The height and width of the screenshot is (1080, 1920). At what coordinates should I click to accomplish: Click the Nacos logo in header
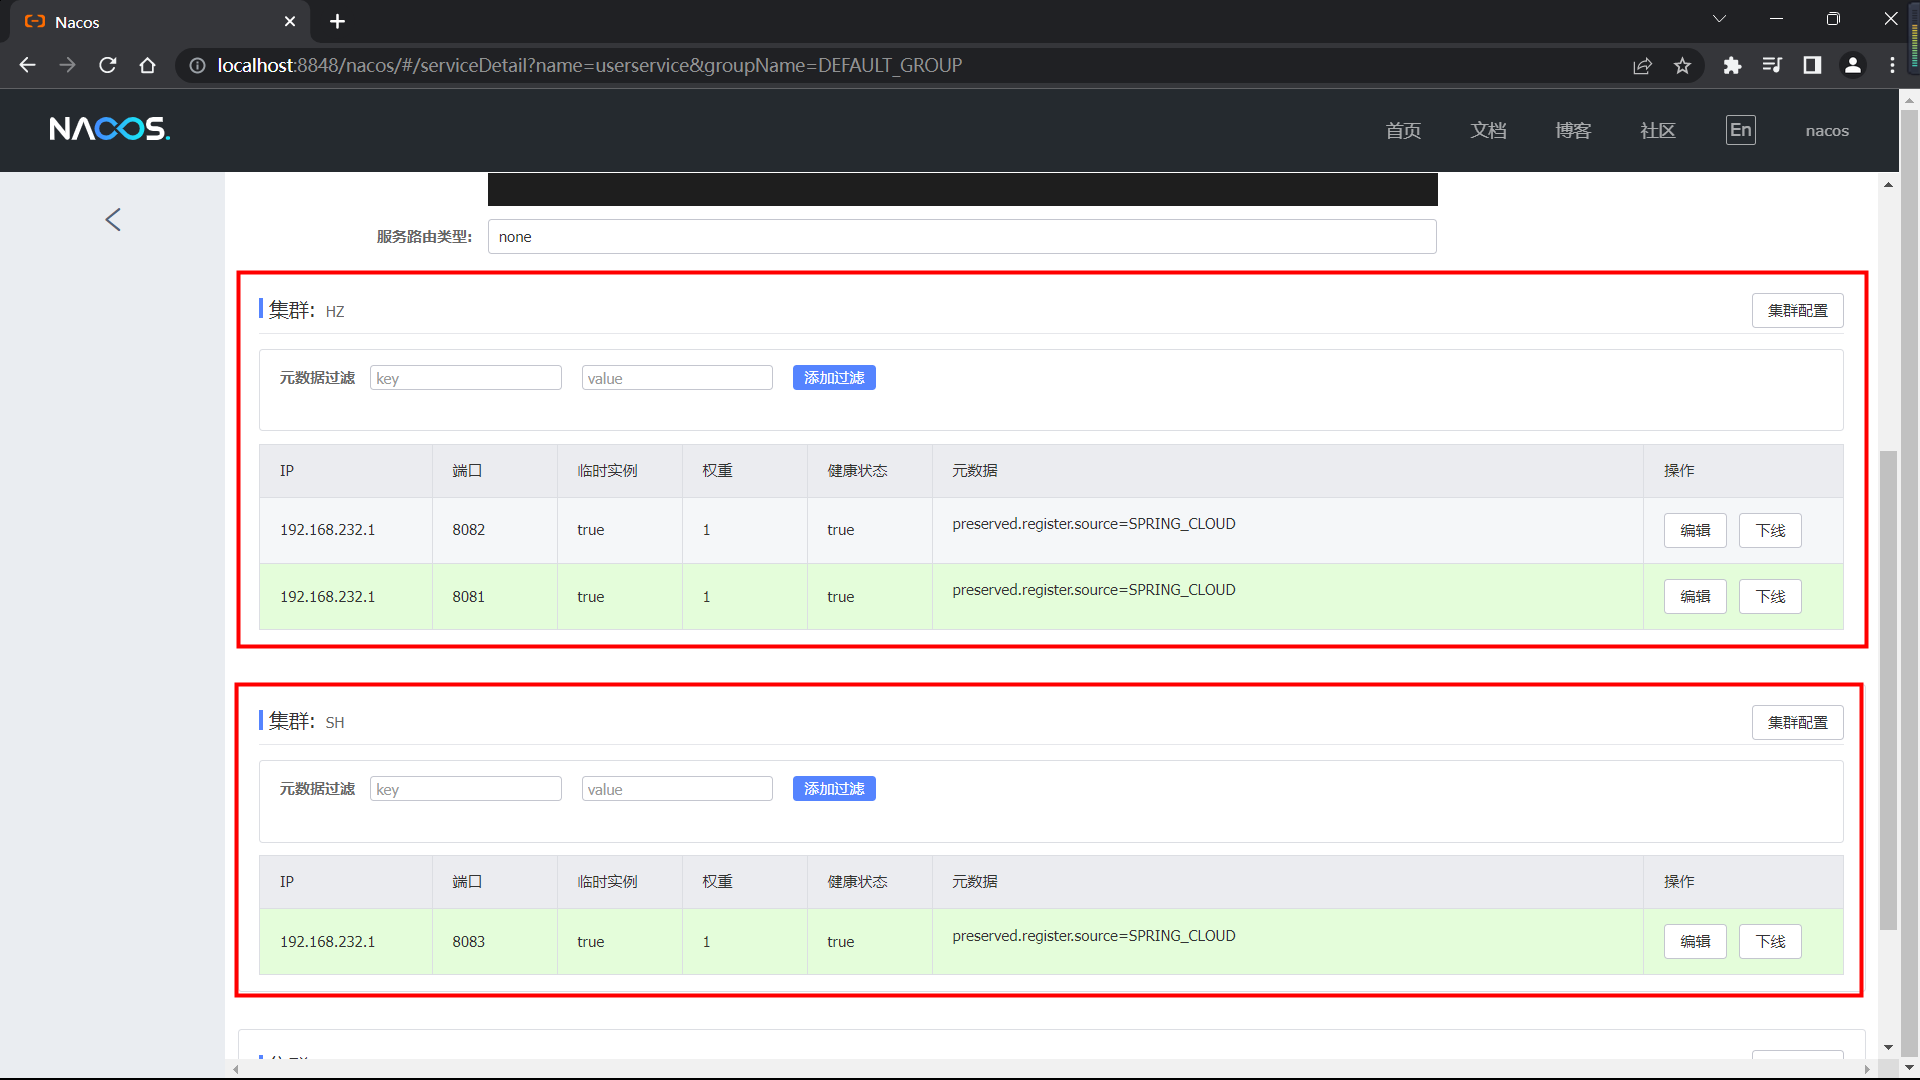(x=110, y=129)
